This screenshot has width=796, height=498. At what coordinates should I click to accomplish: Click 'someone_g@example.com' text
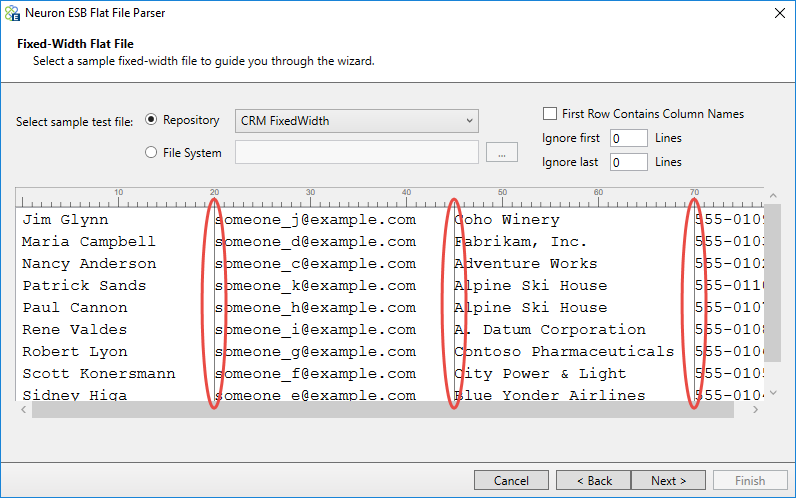(x=315, y=351)
